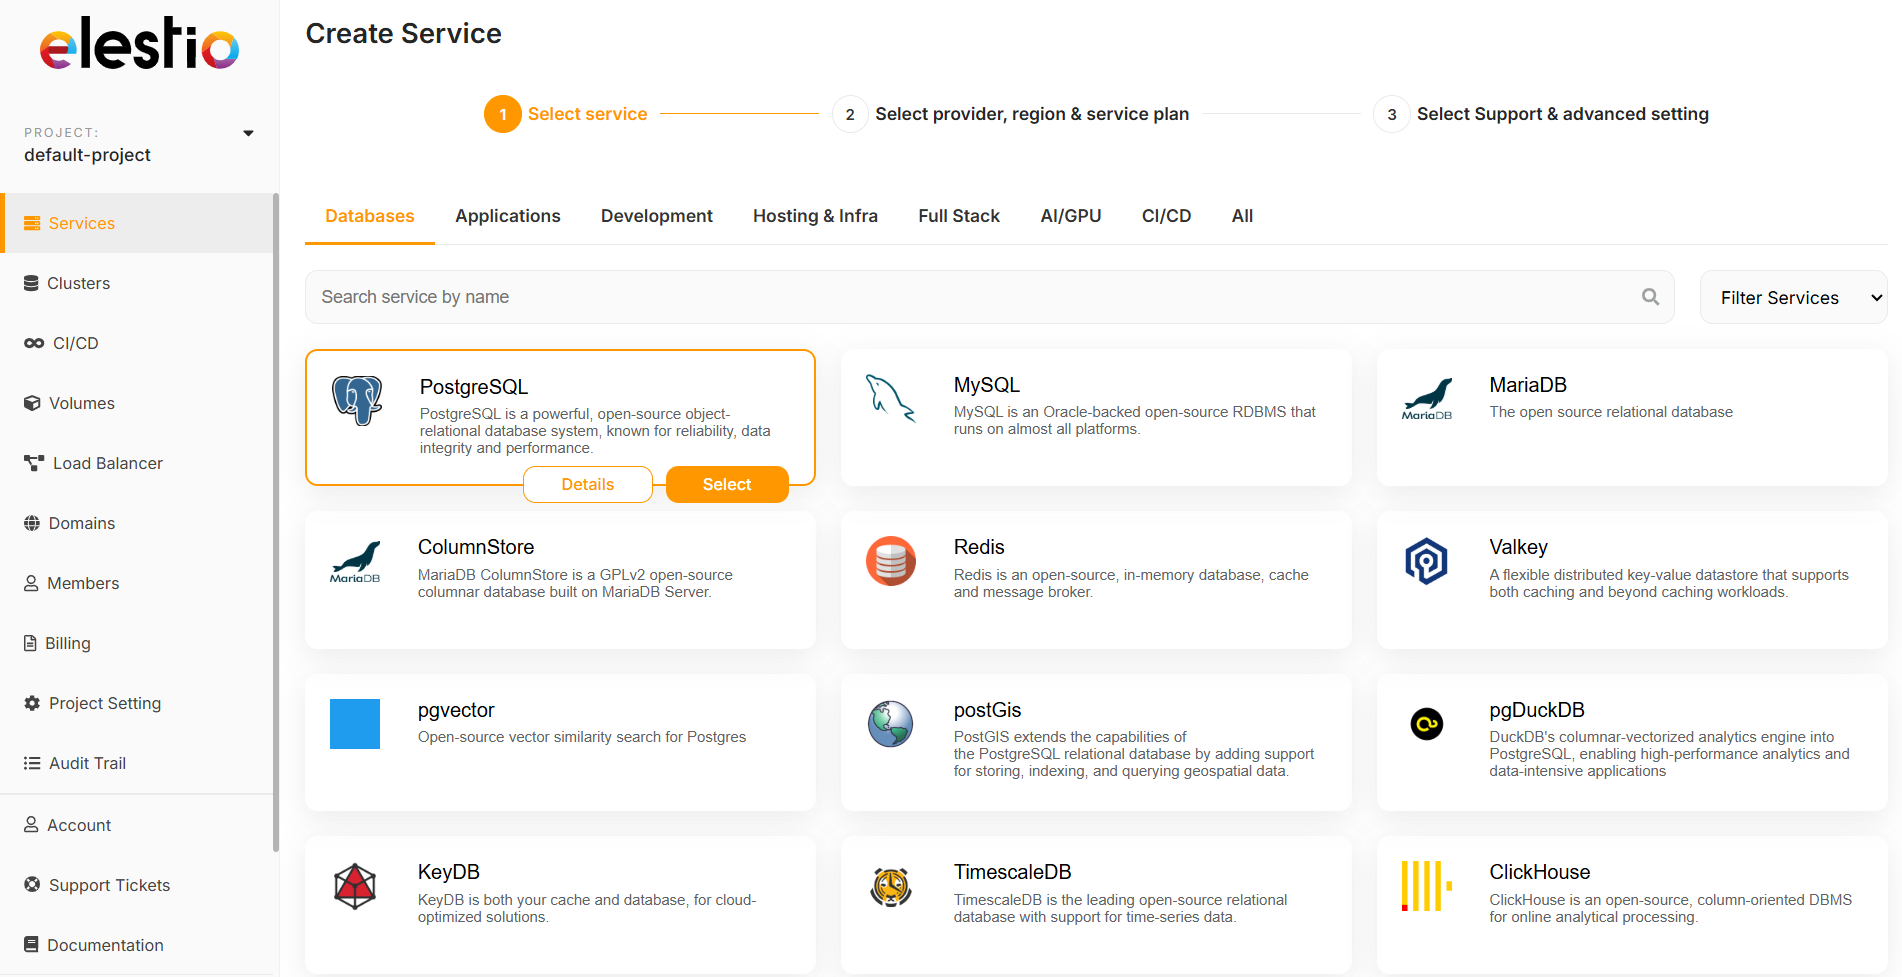Focus the Search service by name field
1902x977 pixels.
[990, 297]
